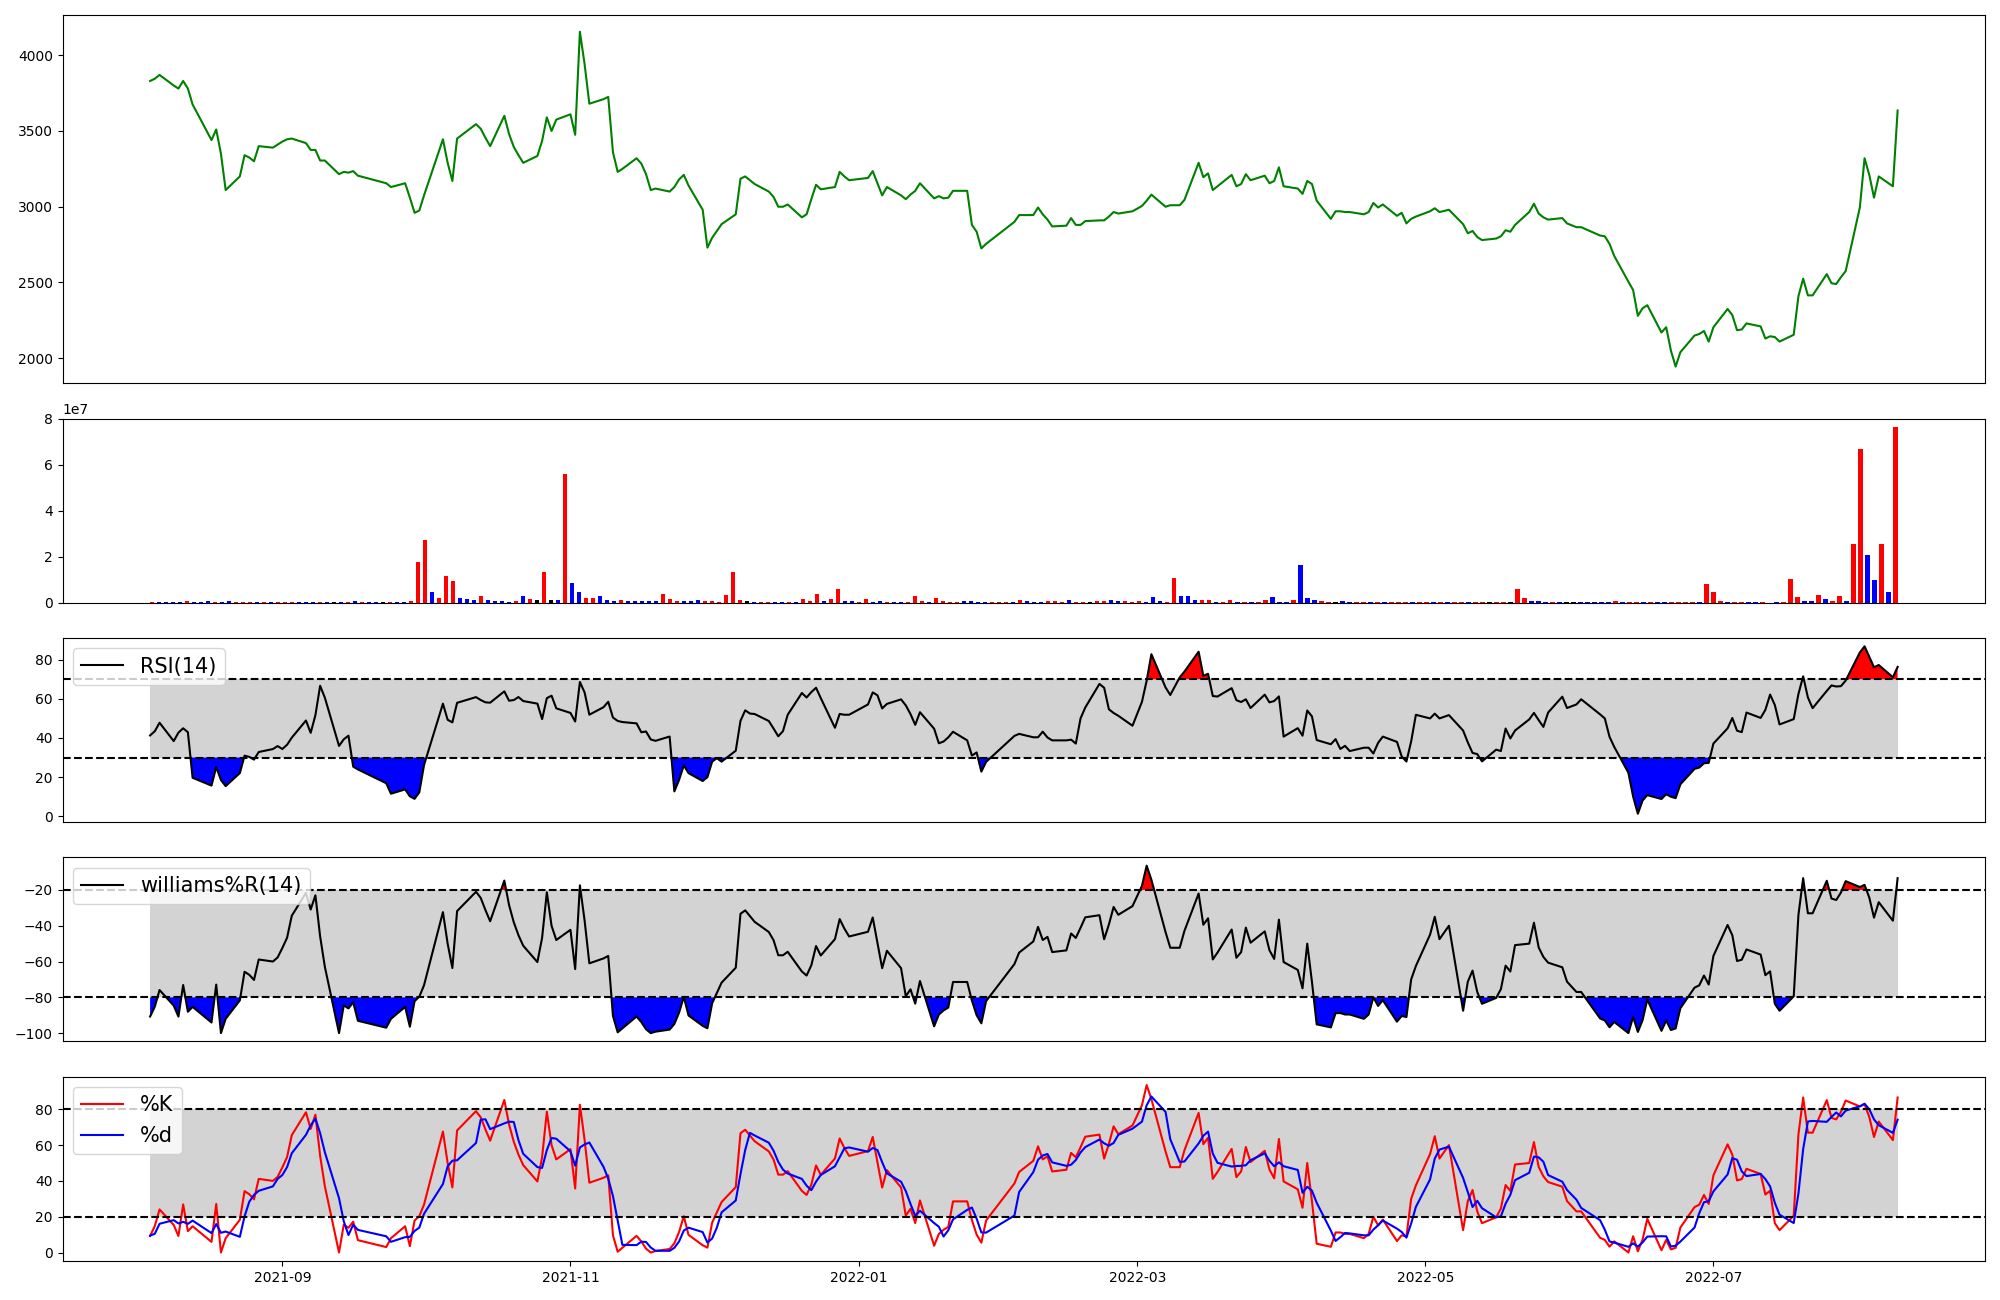This screenshot has width=2000, height=1300.
Task: Click the tall red volume bar near 2021-11
Action: coord(565,540)
